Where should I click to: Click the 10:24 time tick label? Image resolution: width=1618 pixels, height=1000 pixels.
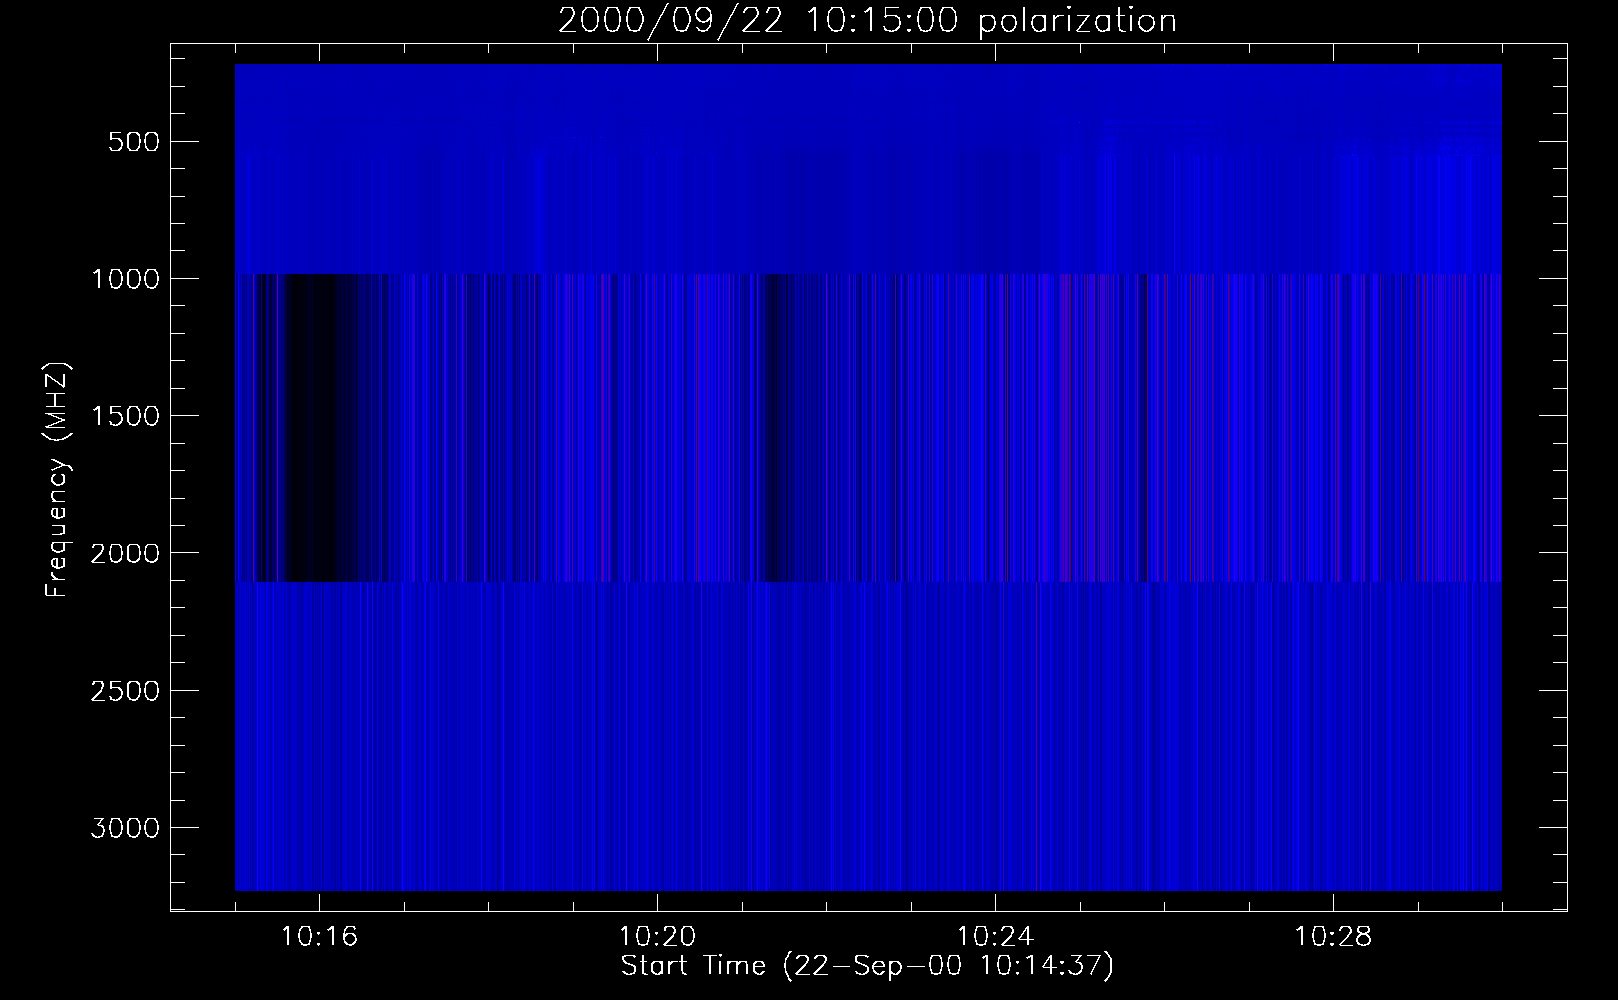click(996, 938)
